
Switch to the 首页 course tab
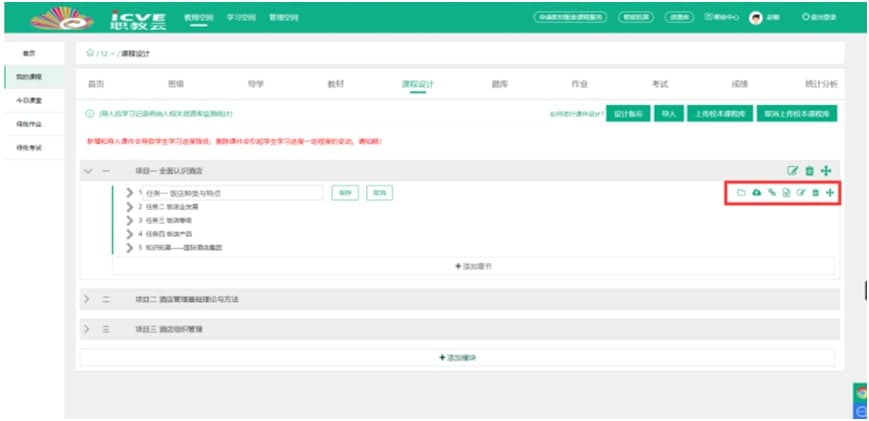click(96, 84)
